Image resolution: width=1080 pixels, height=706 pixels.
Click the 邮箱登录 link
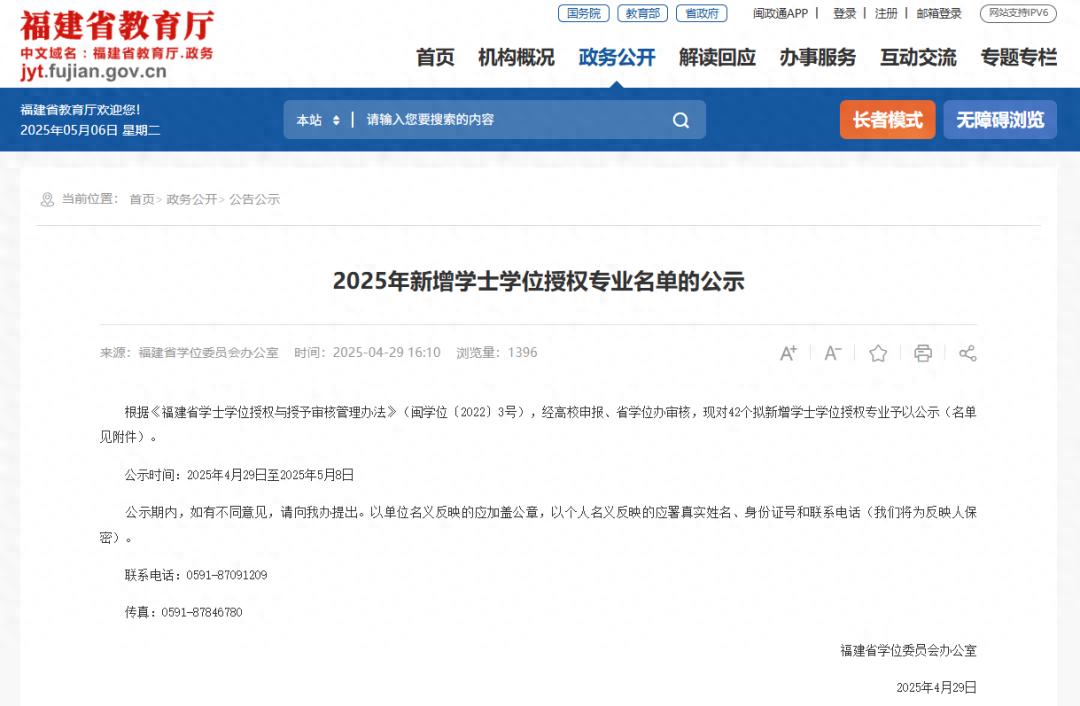click(x=939, y=14)
